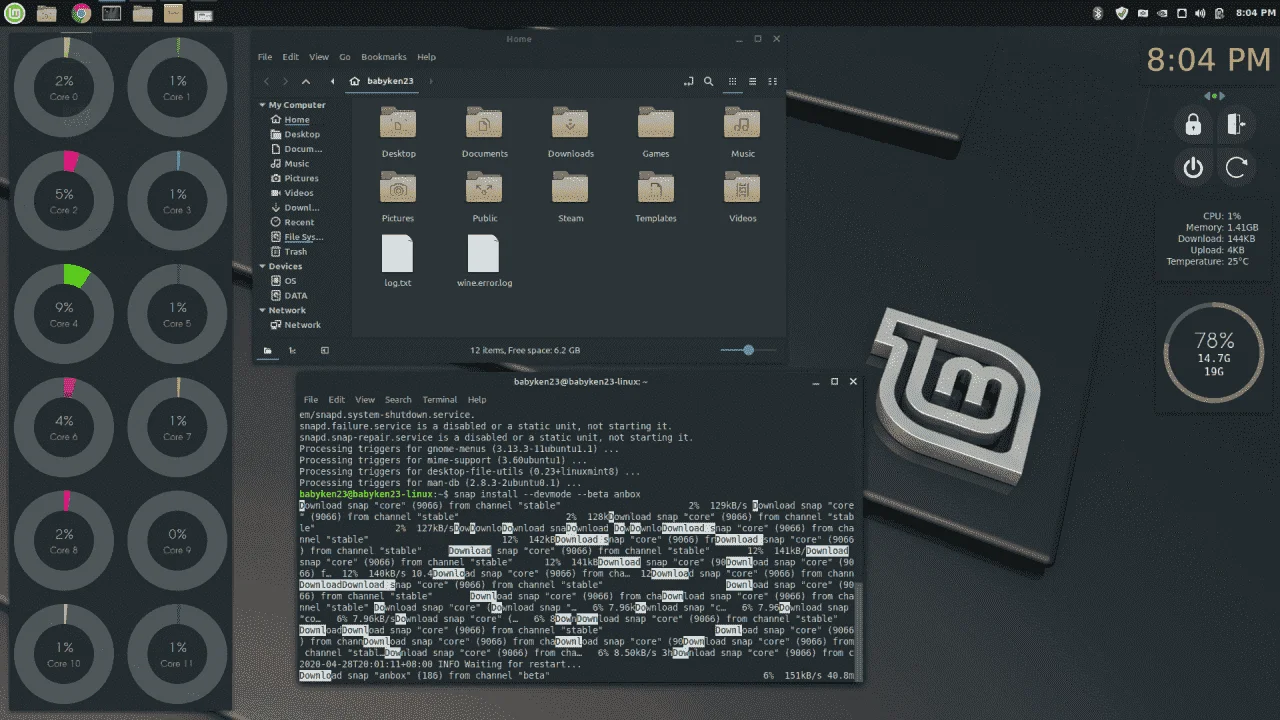Click the widget right page arrow
Screen dimensions: 1280x720
(x=1221, y=96)
